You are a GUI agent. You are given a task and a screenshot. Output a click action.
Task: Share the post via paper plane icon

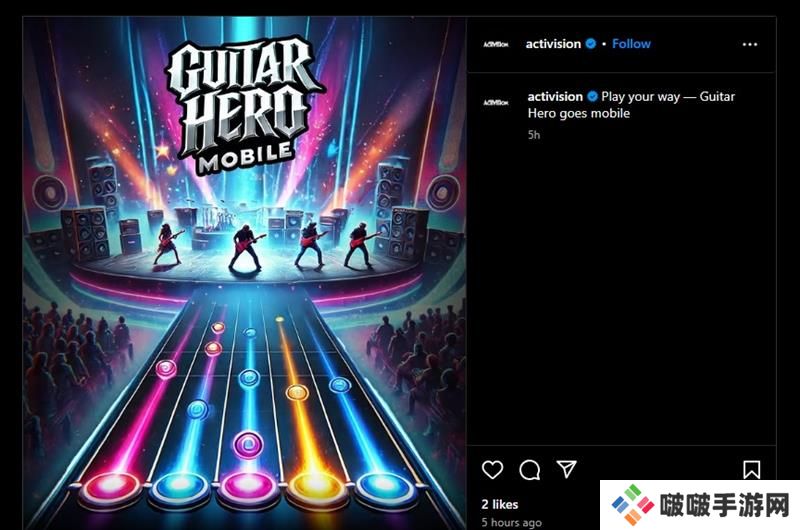tap(566, 469)
